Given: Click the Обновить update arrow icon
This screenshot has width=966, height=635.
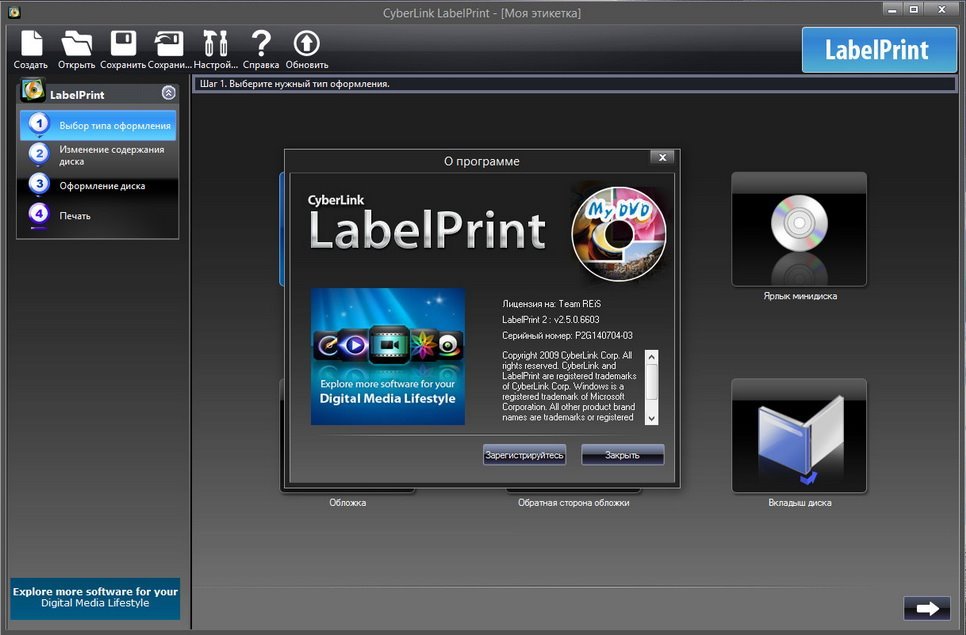Looking at the screenshot, I should (307, 44).
